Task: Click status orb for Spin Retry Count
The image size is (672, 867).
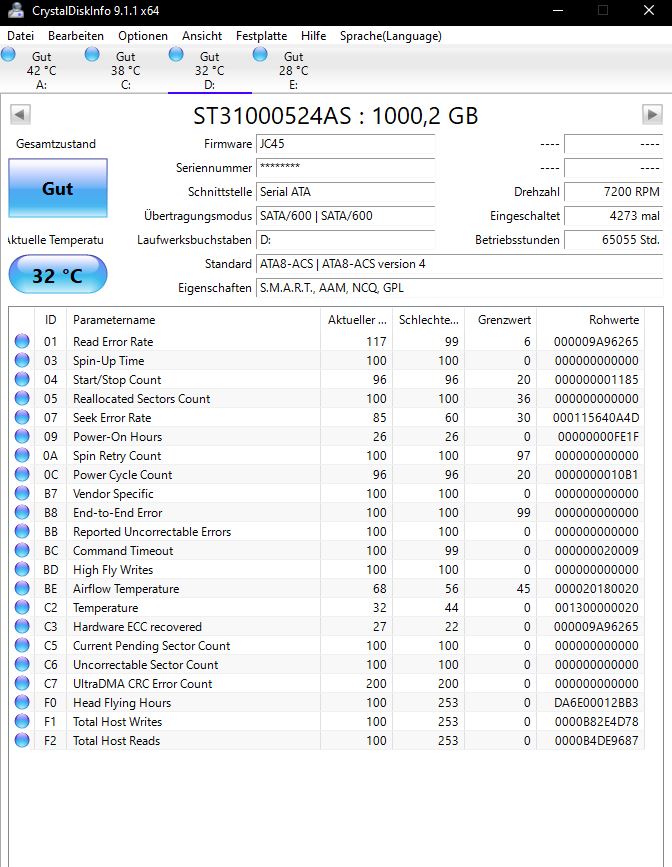Action: pyautogui.click(x=22, y=456)
